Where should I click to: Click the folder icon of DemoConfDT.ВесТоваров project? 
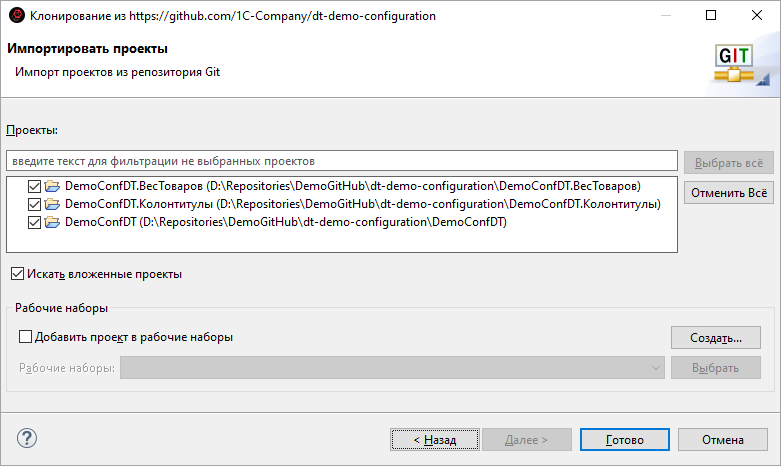53,186
